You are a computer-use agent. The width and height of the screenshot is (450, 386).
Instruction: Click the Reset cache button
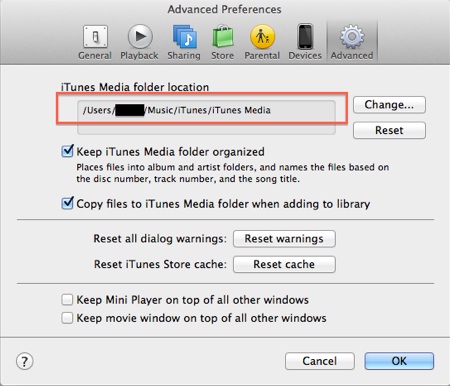pyautogui.click(x=284, y=264)
